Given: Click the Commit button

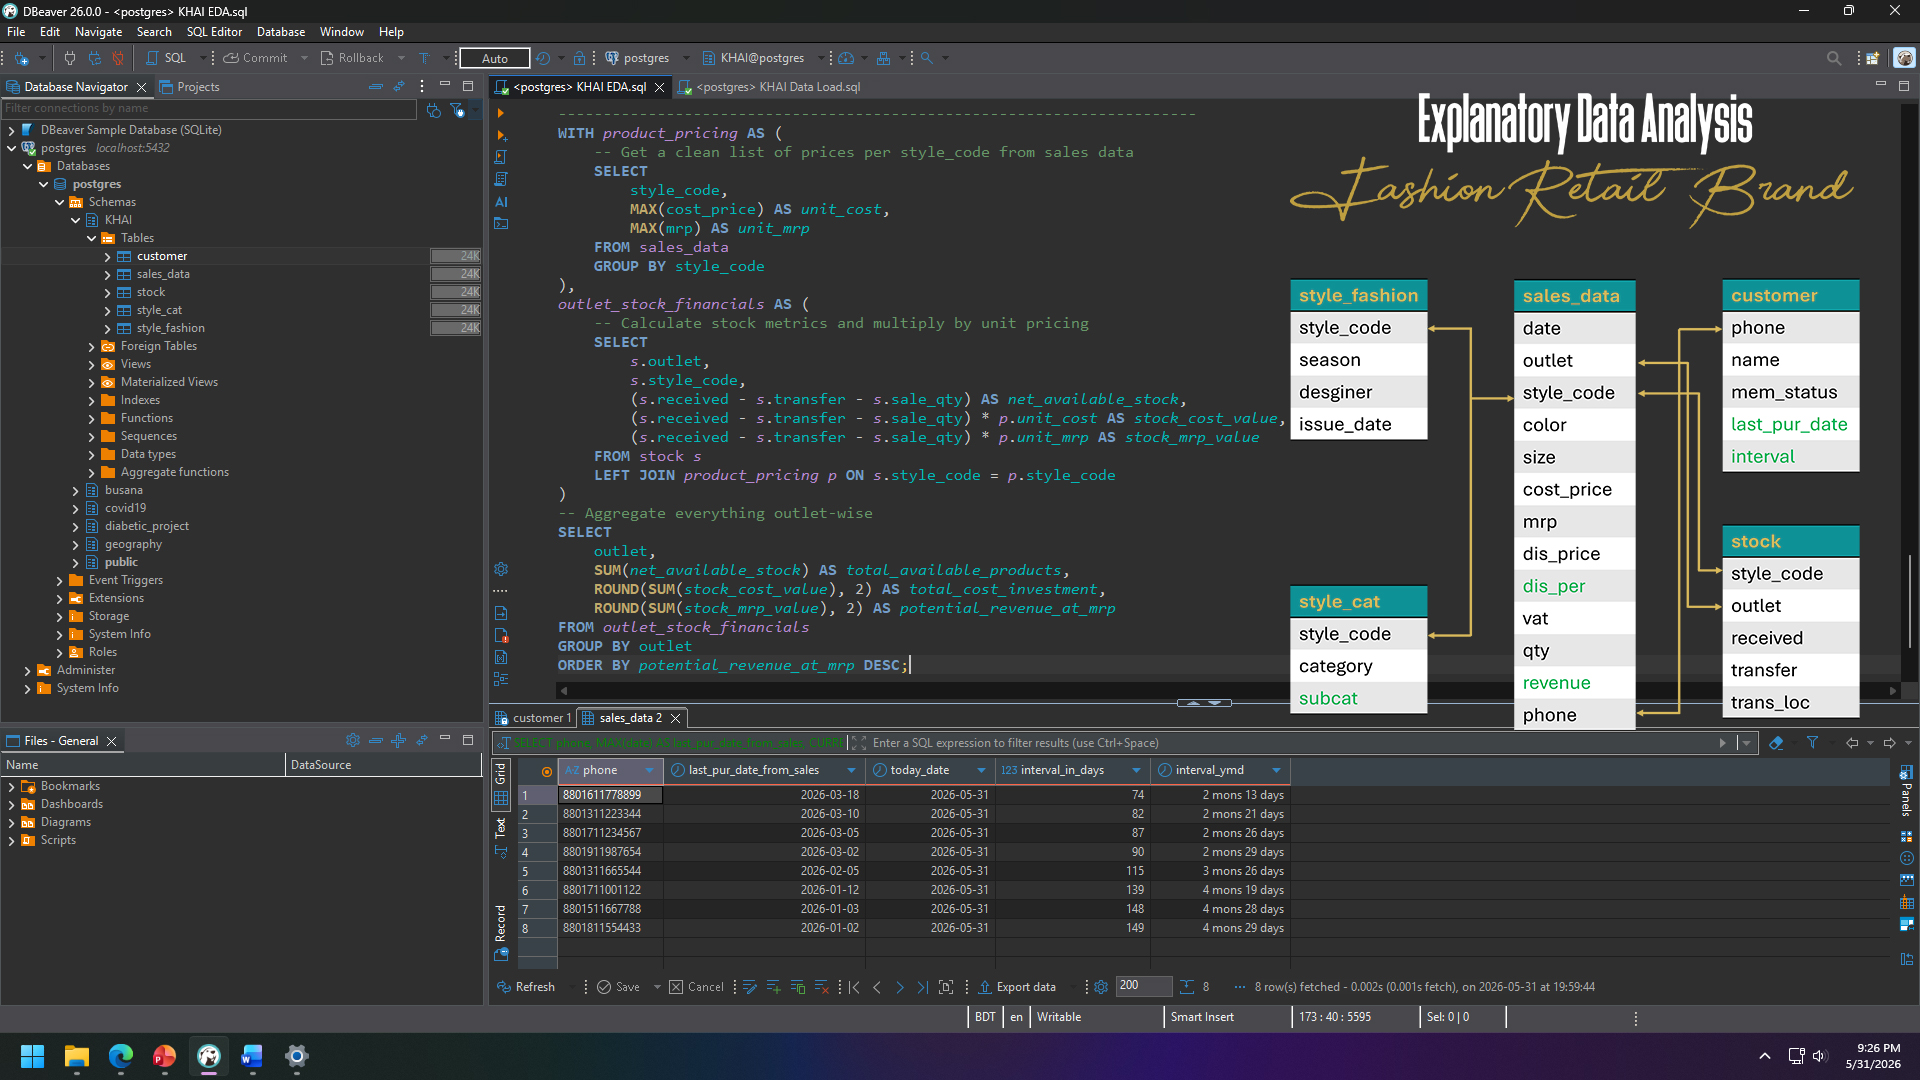Looking at the screenshot, I should click(256, 58).
